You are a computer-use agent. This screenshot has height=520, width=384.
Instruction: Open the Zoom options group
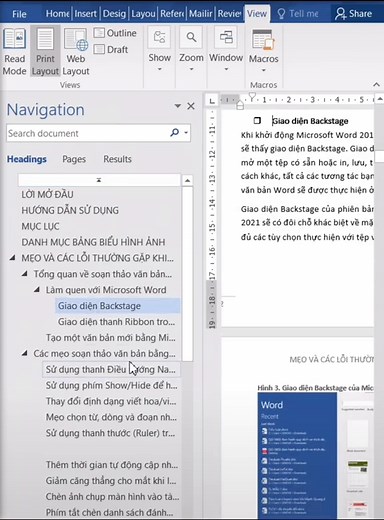(191, 50)
